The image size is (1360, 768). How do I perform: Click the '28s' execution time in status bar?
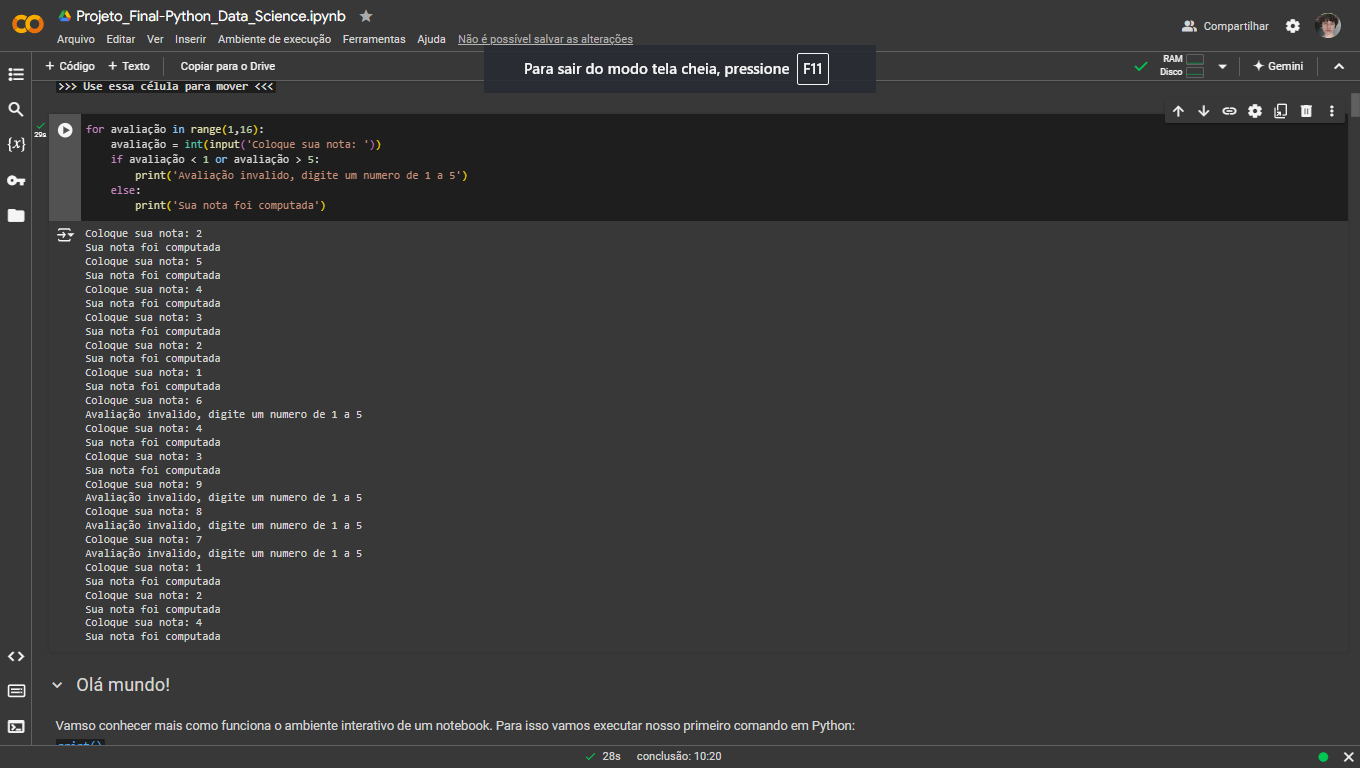pos(611,756)
